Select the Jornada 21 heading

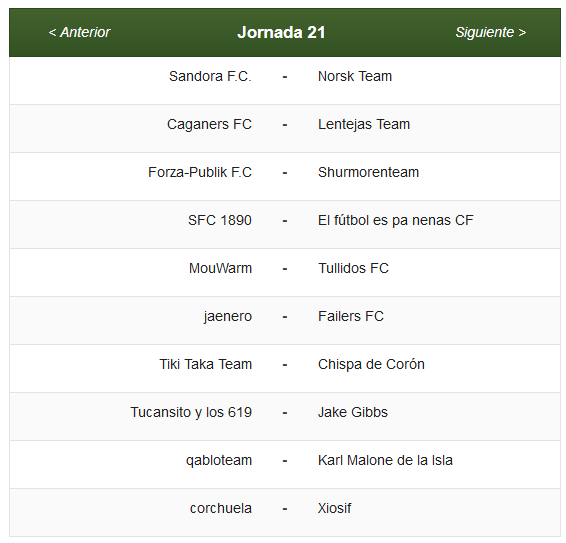[x=281, y=32]
